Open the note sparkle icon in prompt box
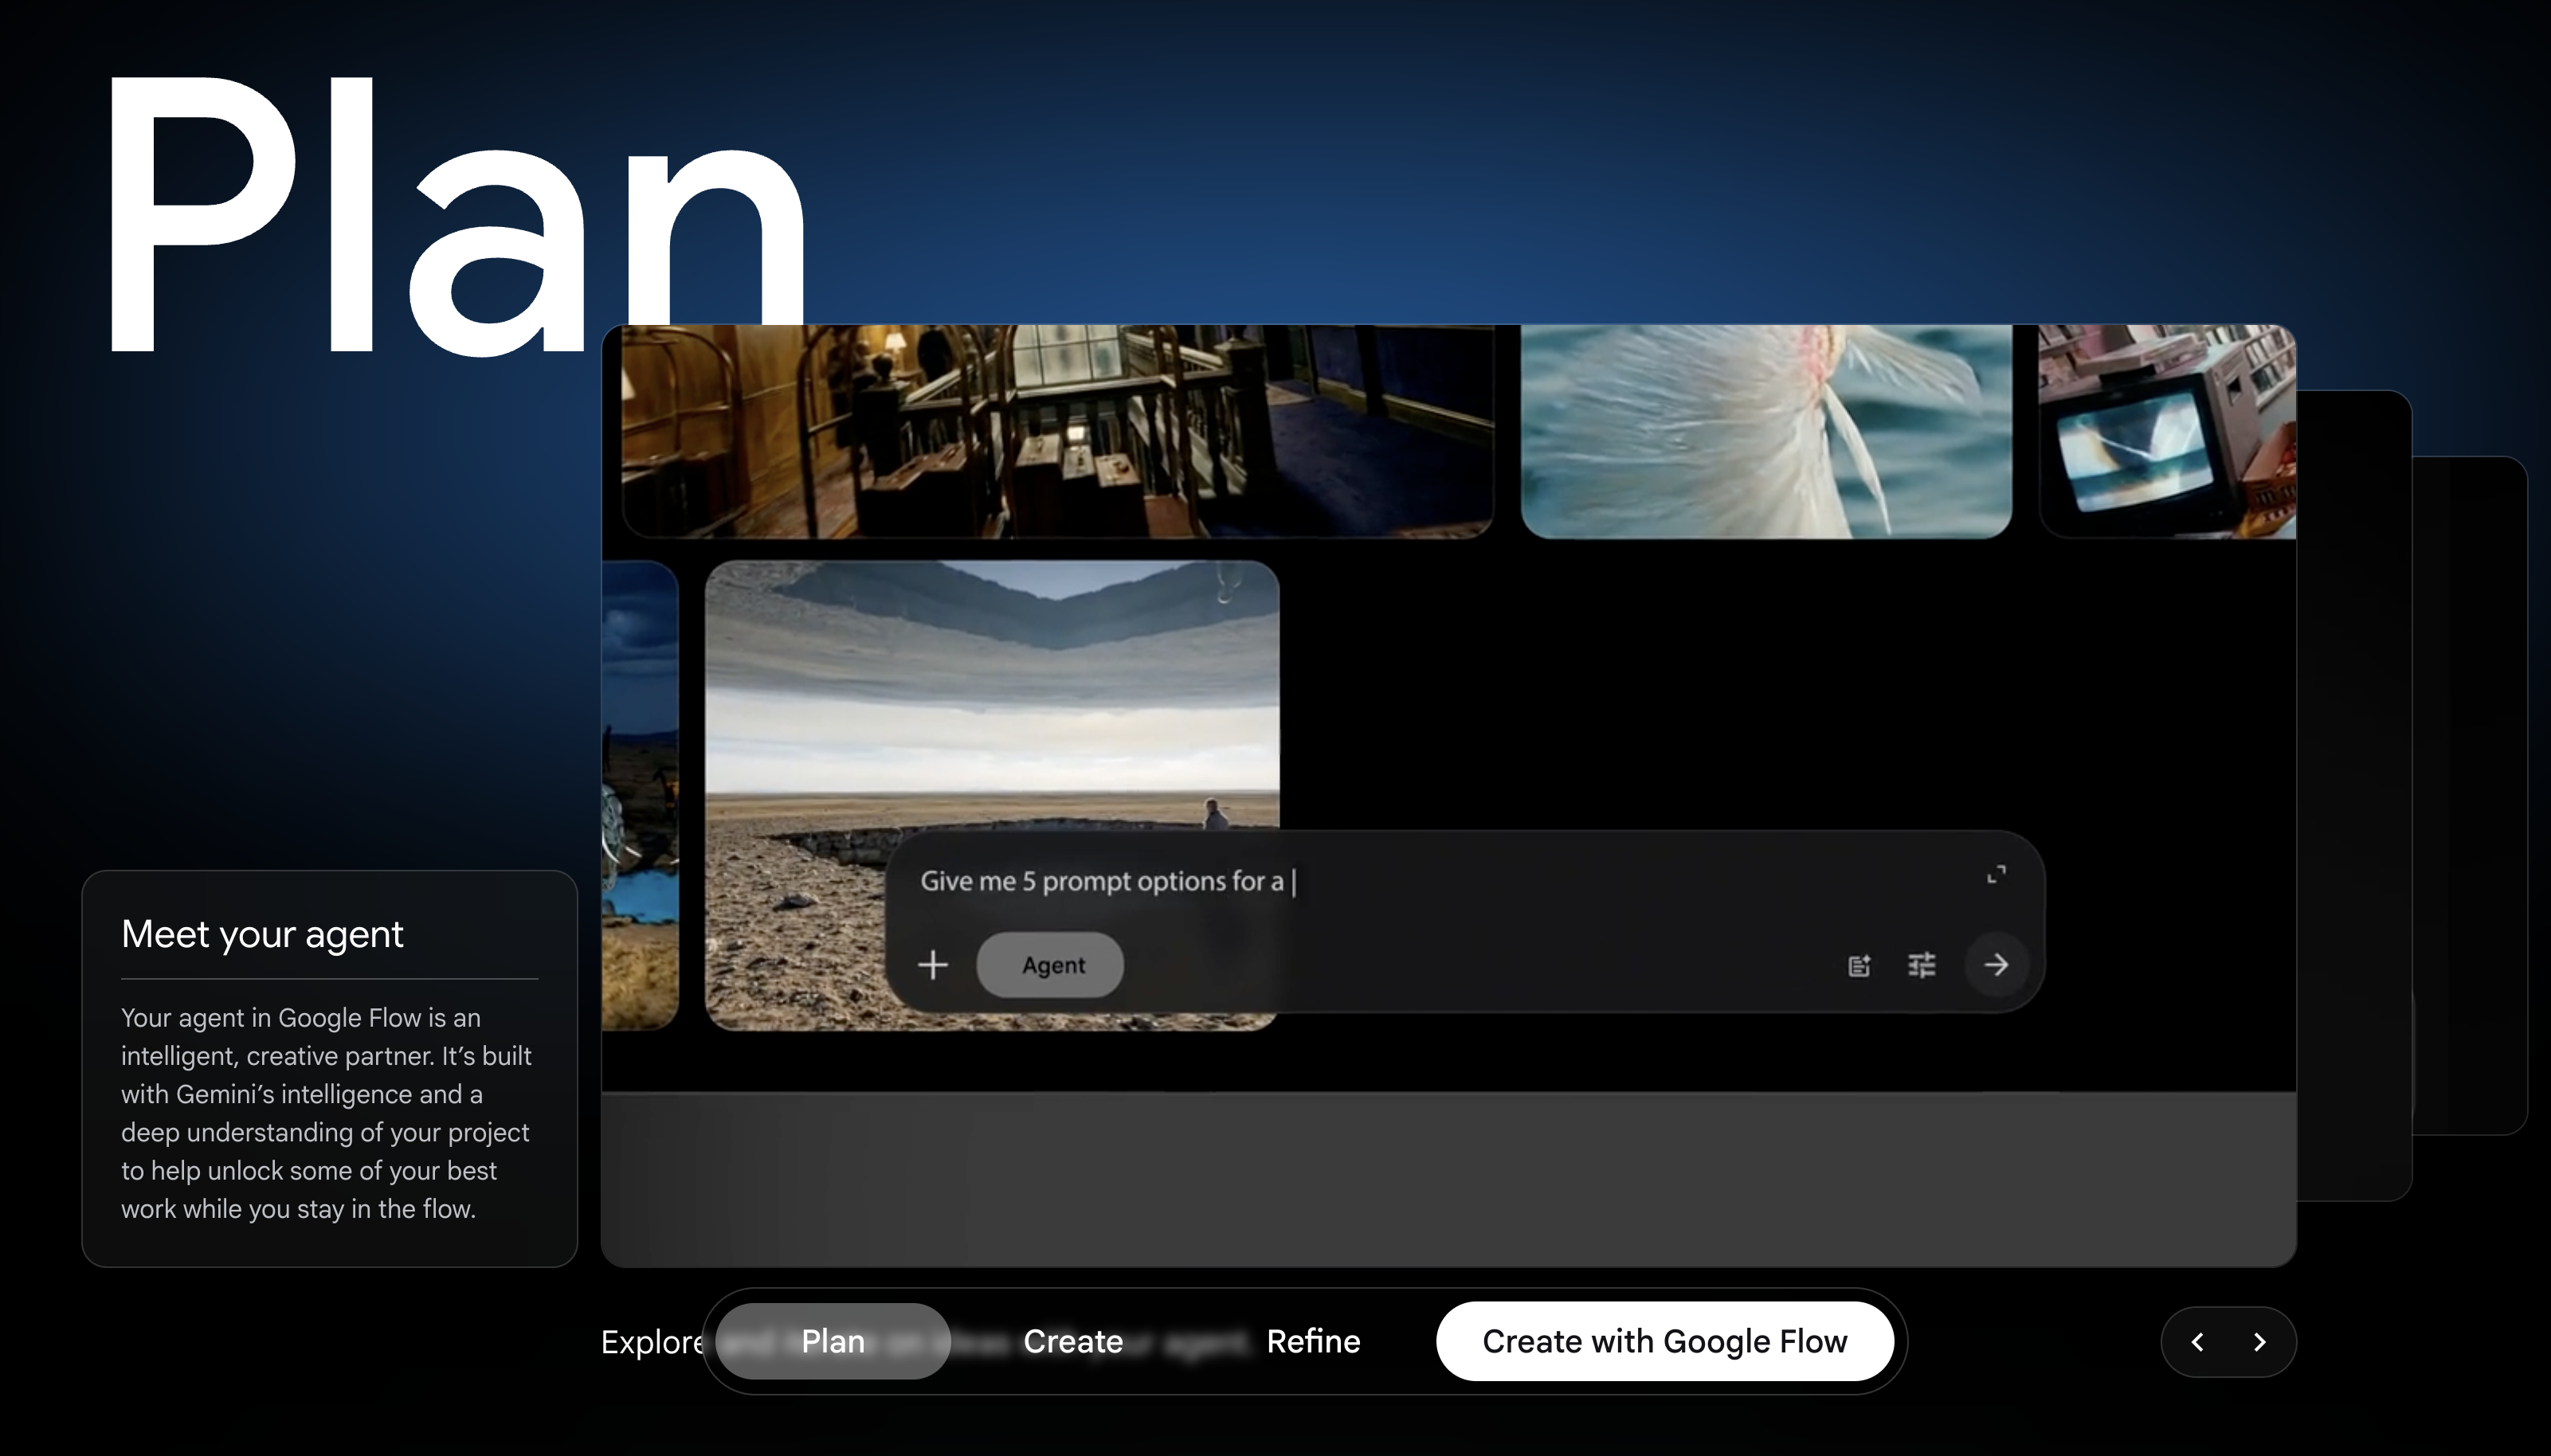The width and height of the screenshot is (2551, 1456). tap(1859, 965)
